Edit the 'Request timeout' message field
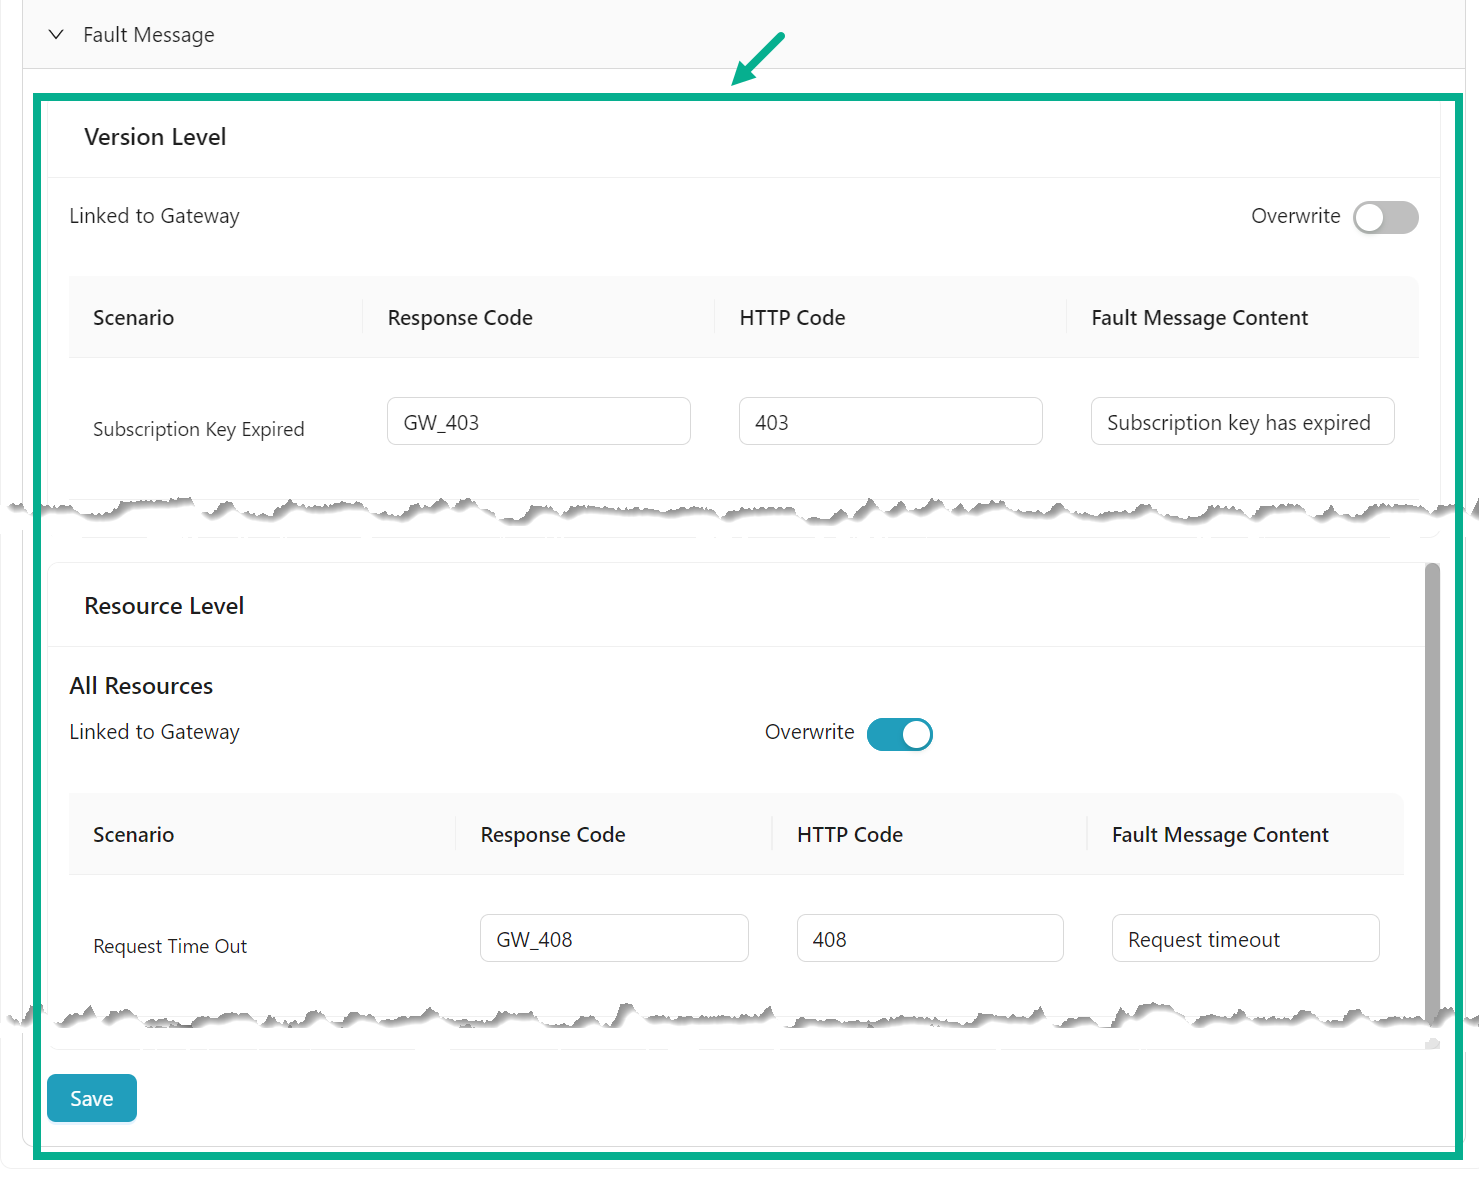Screen dimensions: 1479x1184 click(x=1245, y=939)
